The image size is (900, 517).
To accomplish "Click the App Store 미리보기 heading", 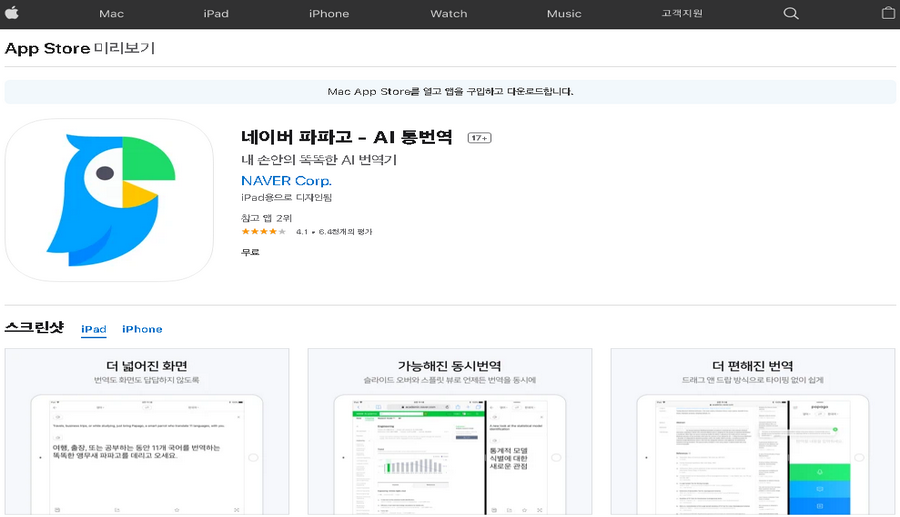I will 80,48.
